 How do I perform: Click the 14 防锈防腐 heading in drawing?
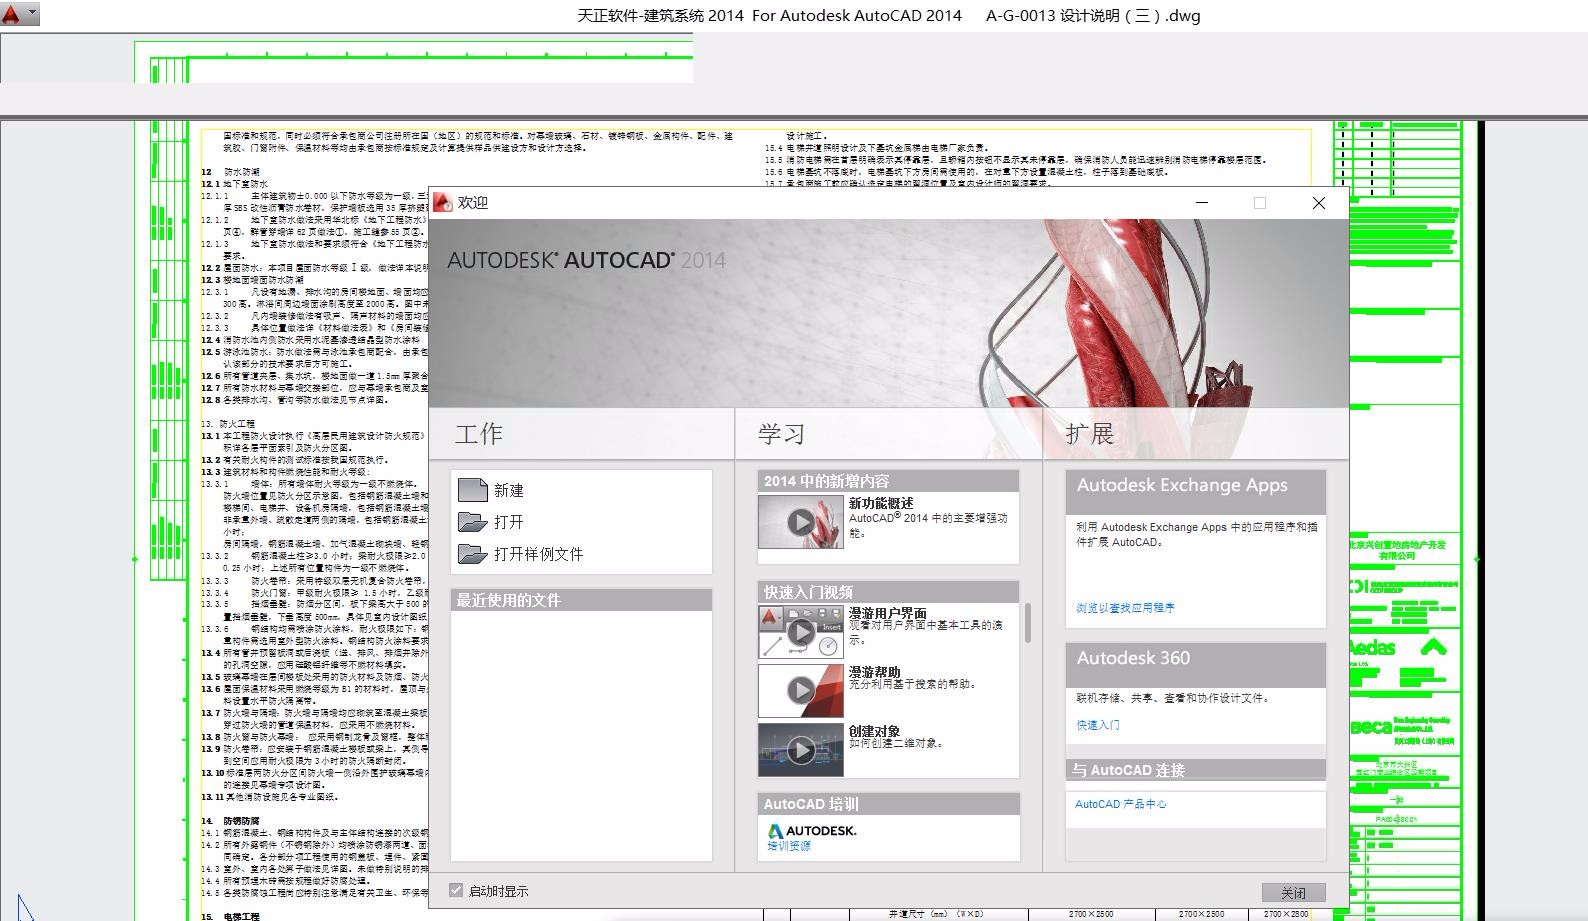click(231, 821)
